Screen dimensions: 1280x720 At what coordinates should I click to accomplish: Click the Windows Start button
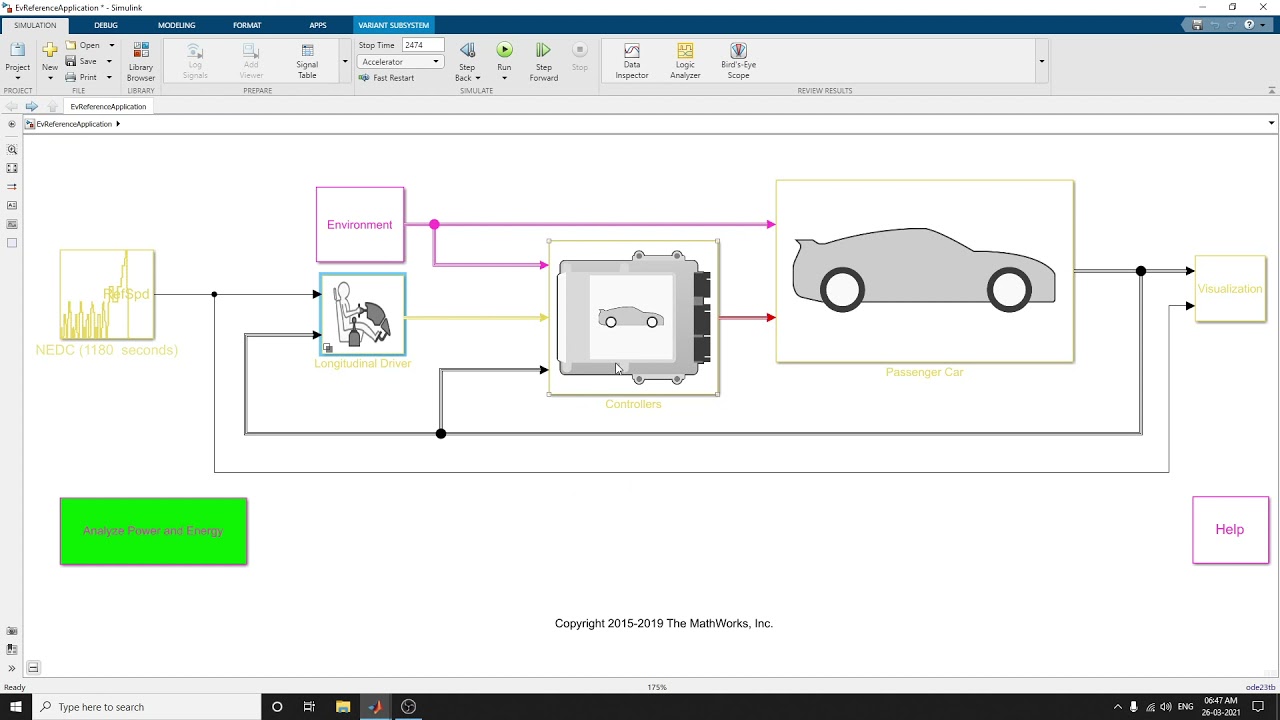coord(16,707)
